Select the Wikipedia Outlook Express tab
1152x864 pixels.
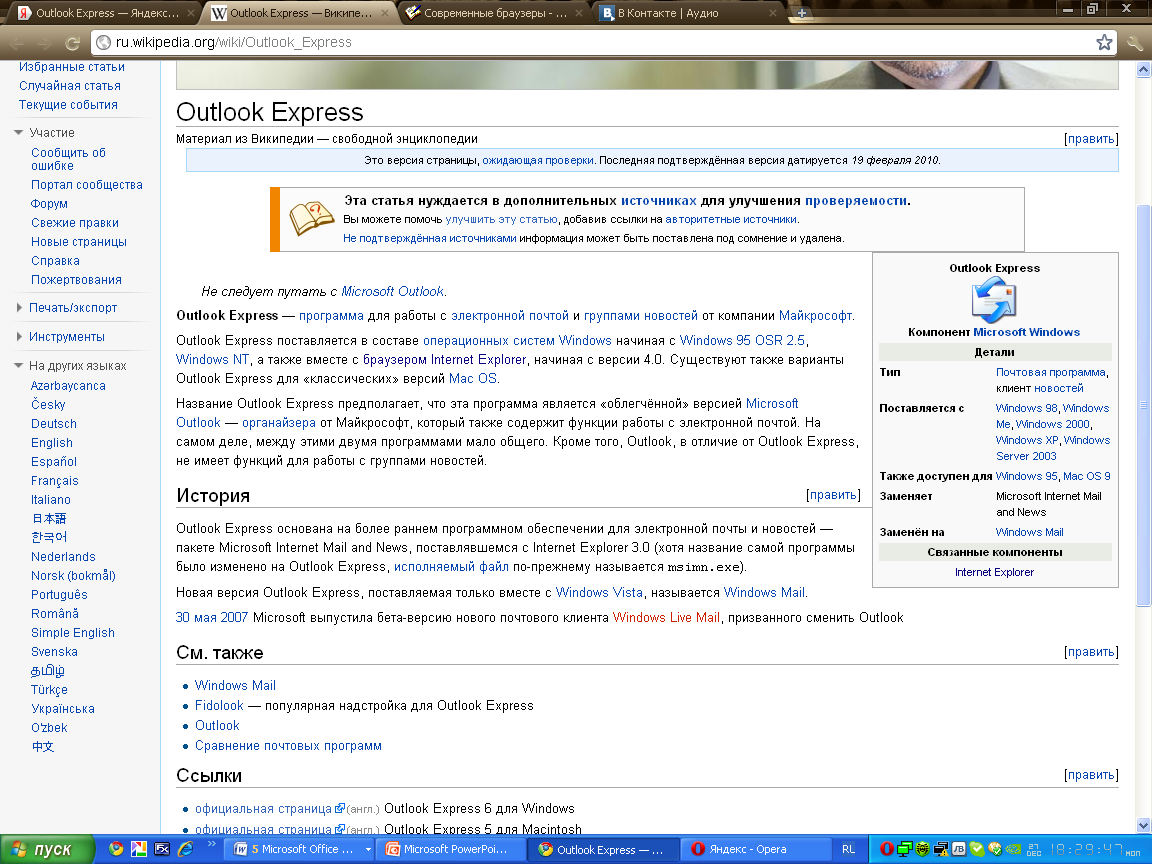[x=300, y=12]
